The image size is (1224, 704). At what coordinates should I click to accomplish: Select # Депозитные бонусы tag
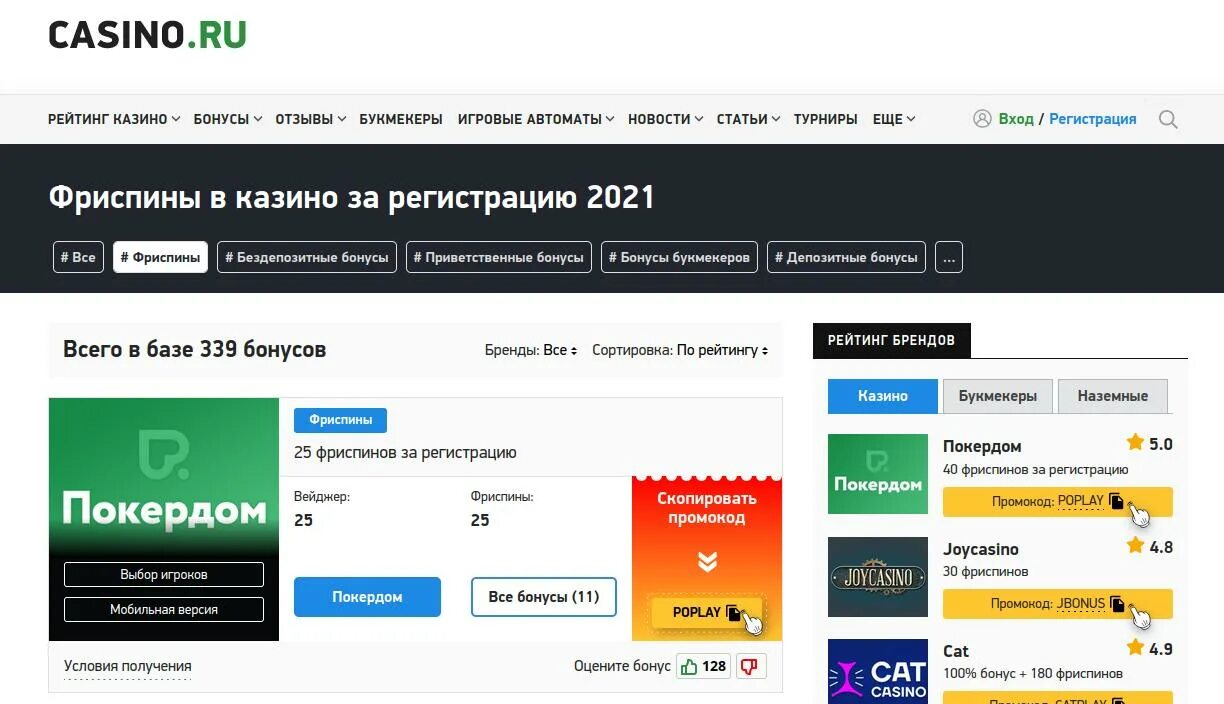(x=847, y=257)
